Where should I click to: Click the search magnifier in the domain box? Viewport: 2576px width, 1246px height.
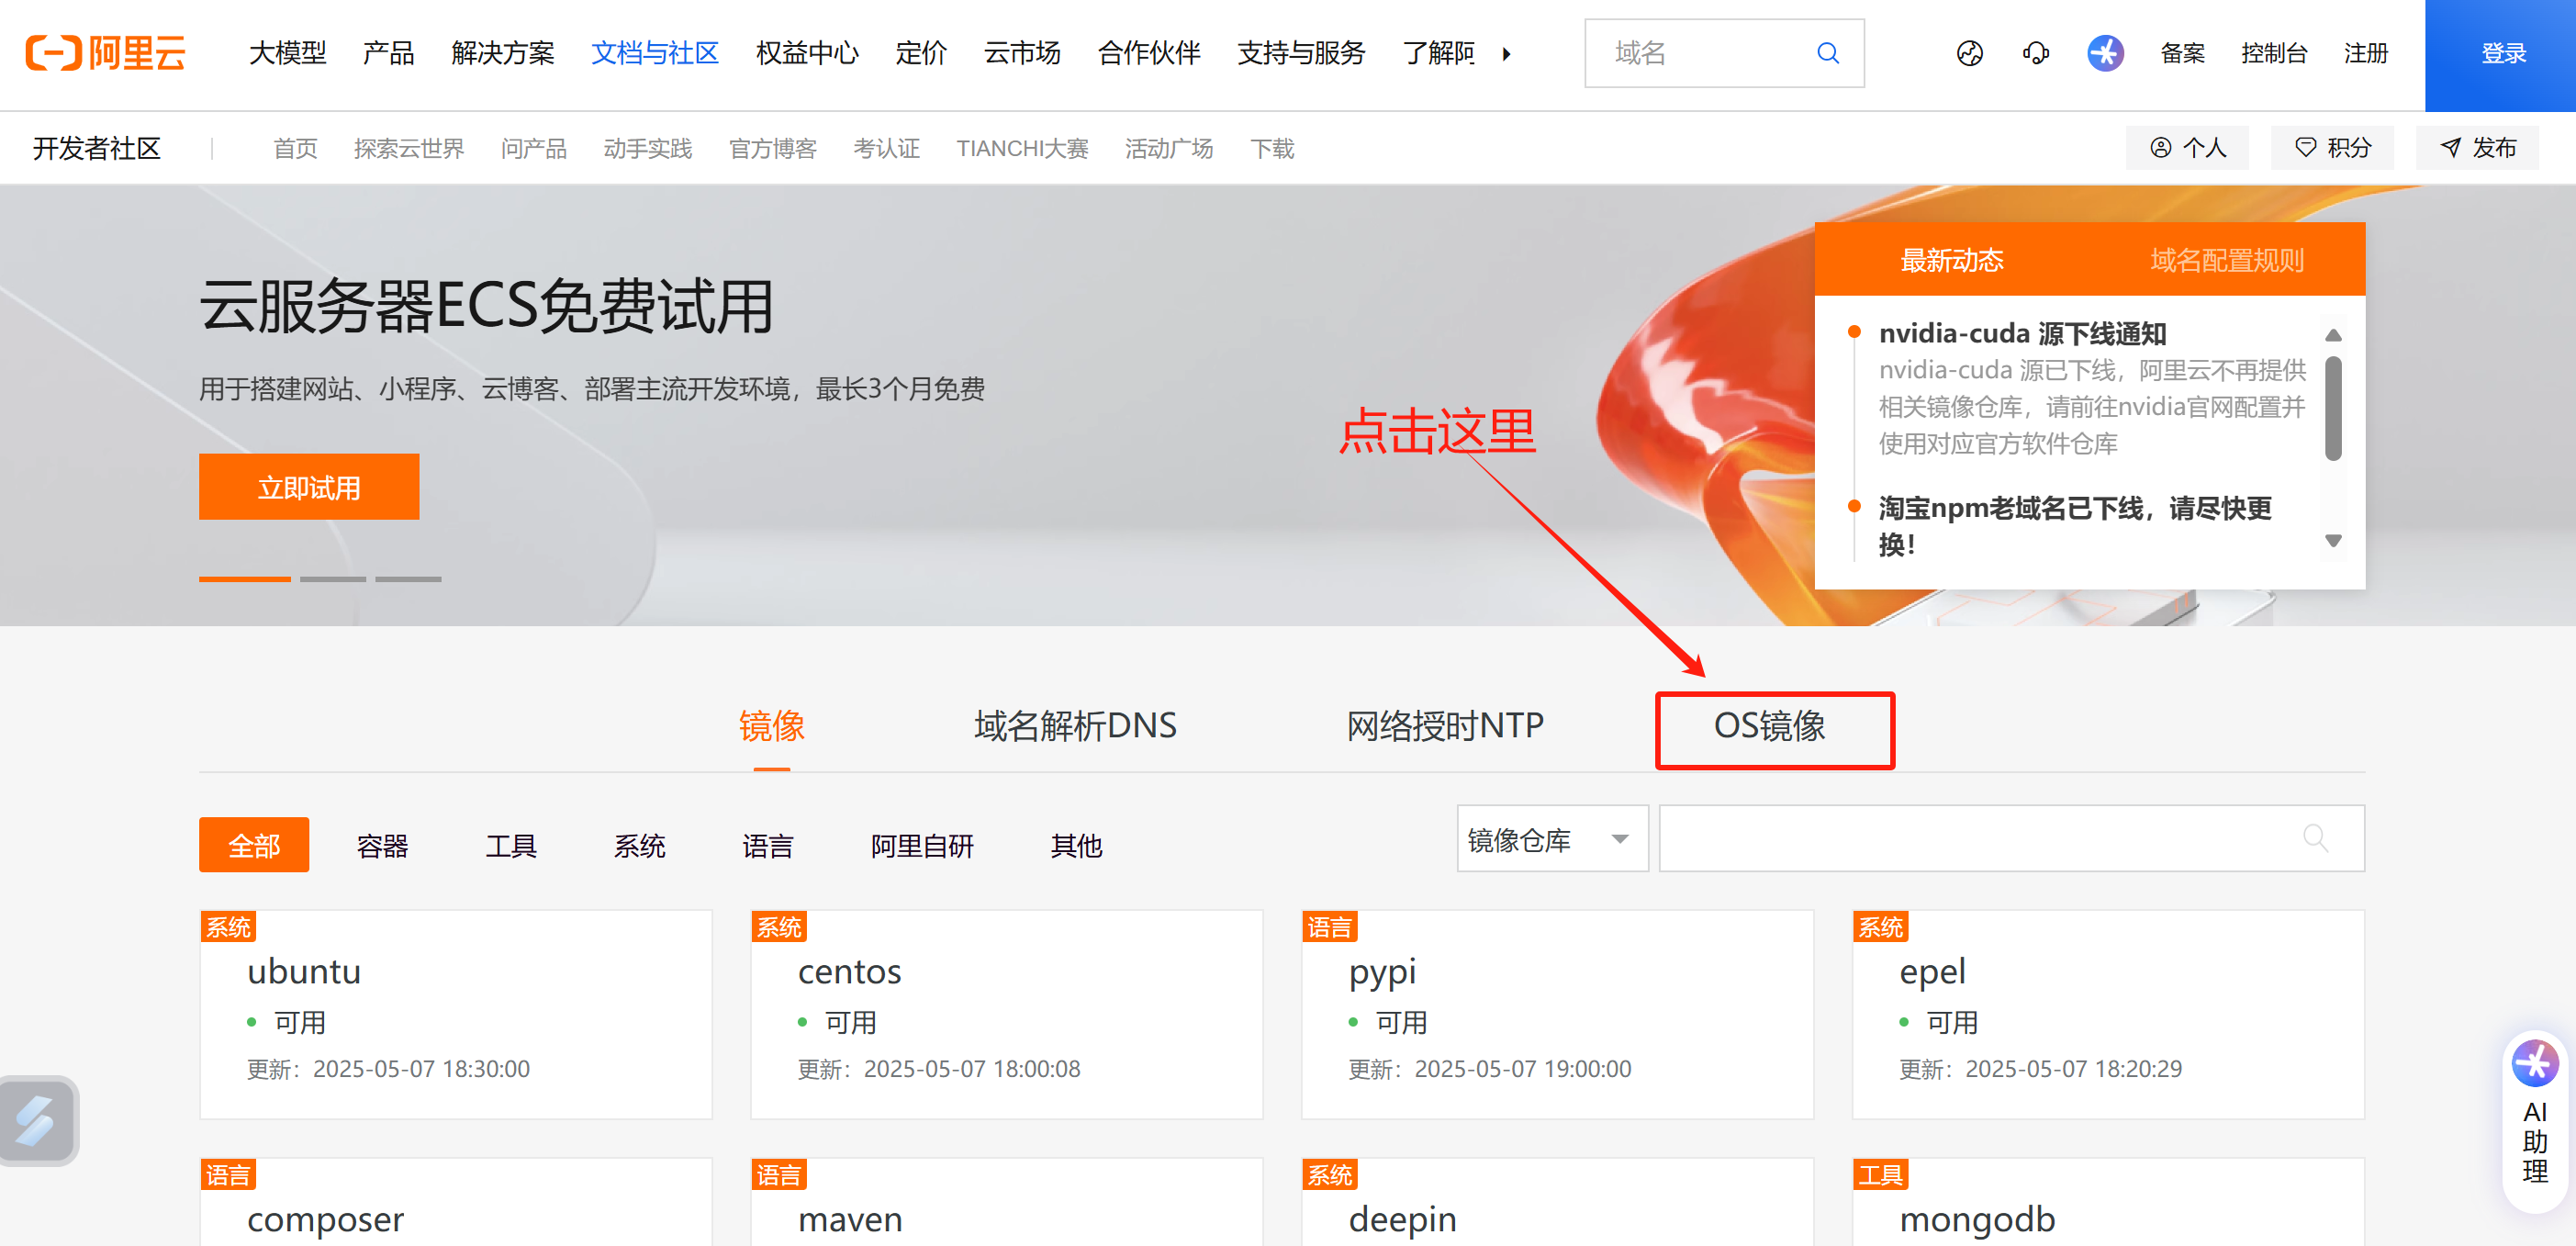pos(1827,53)
